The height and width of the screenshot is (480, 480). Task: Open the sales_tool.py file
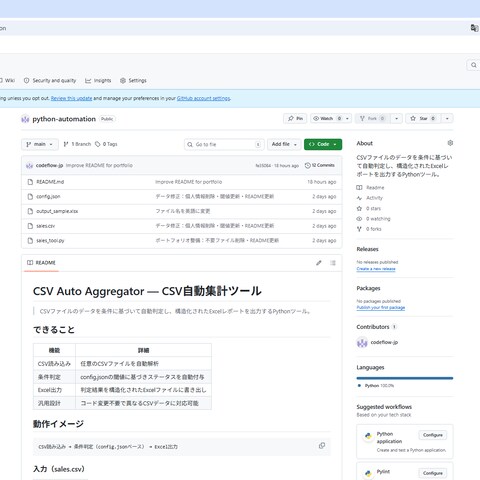tap(50, 241)
